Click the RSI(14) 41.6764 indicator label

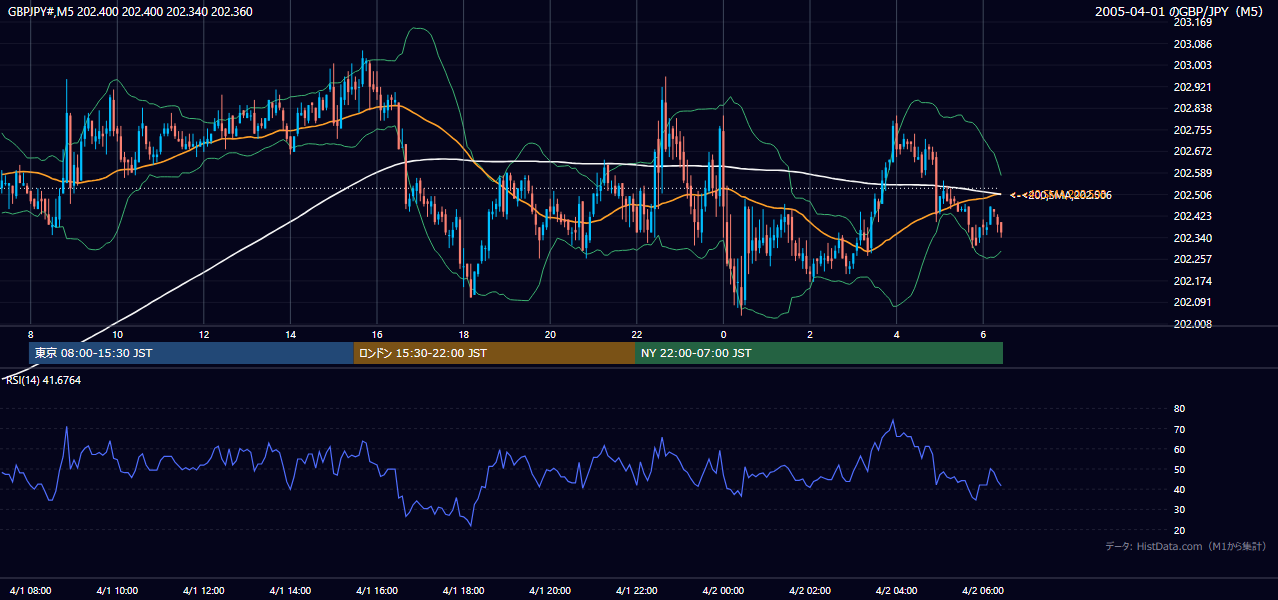pyautogui.click(x=44, y=380)
